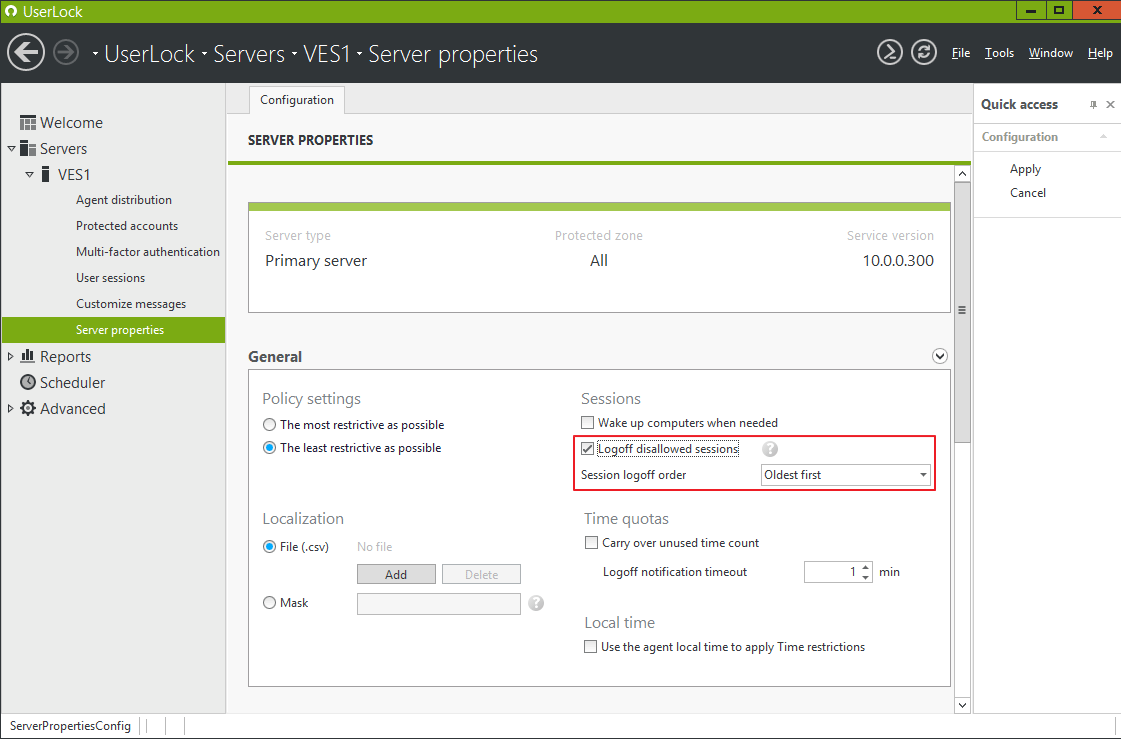
Task: Open Customize messages page
Action: (x=131, y=304)
